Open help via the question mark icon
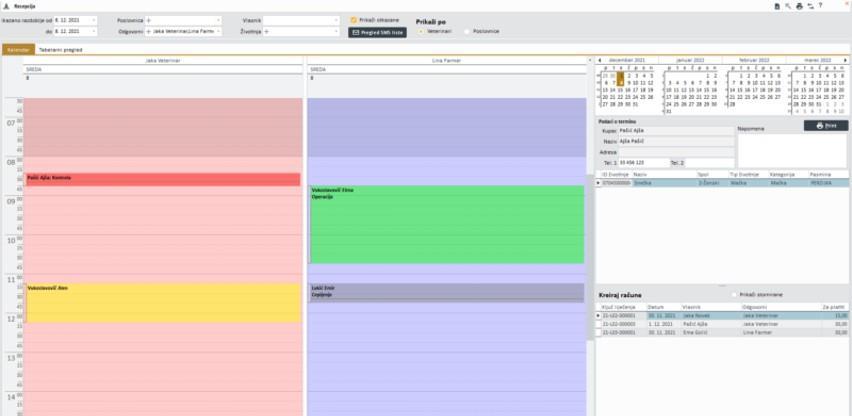This screenshot has width=852, height=416. click(x=820, y=5)
